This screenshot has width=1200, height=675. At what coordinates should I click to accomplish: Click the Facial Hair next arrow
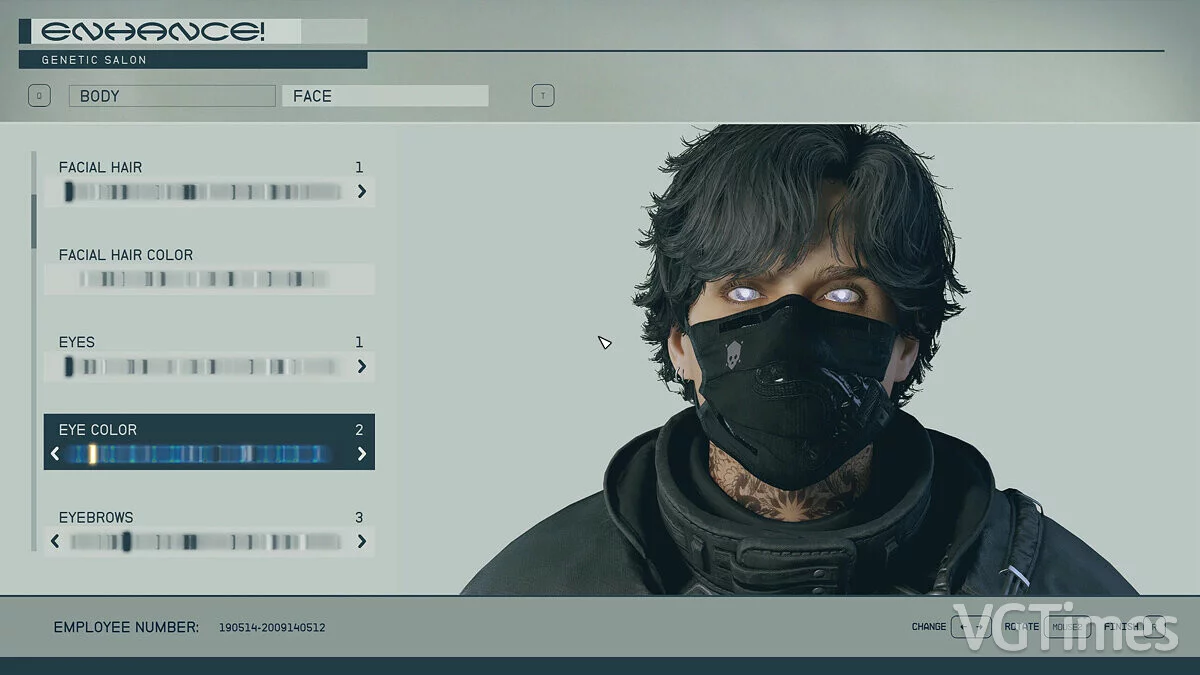[361, 191]
